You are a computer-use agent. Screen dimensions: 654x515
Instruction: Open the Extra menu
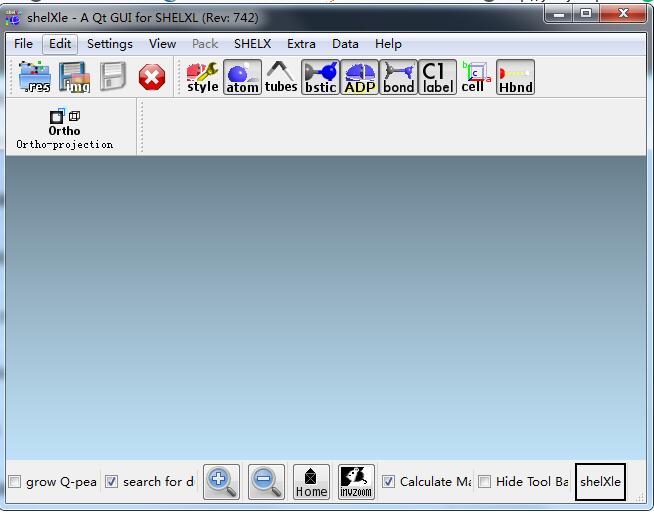click(301, 44)
